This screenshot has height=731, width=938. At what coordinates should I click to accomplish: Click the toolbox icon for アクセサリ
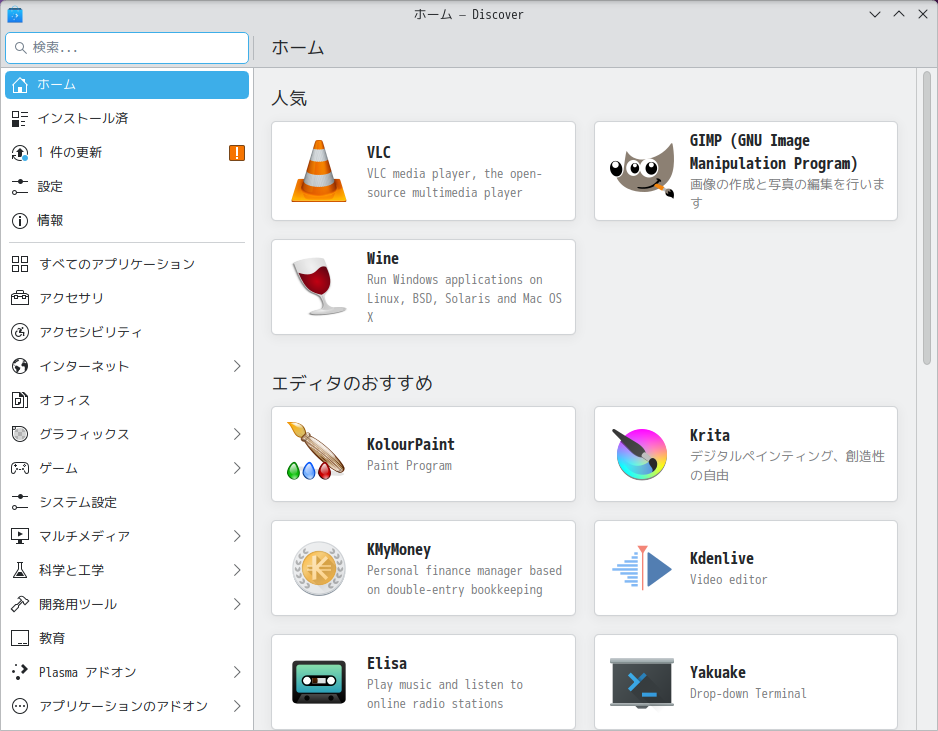20,298
